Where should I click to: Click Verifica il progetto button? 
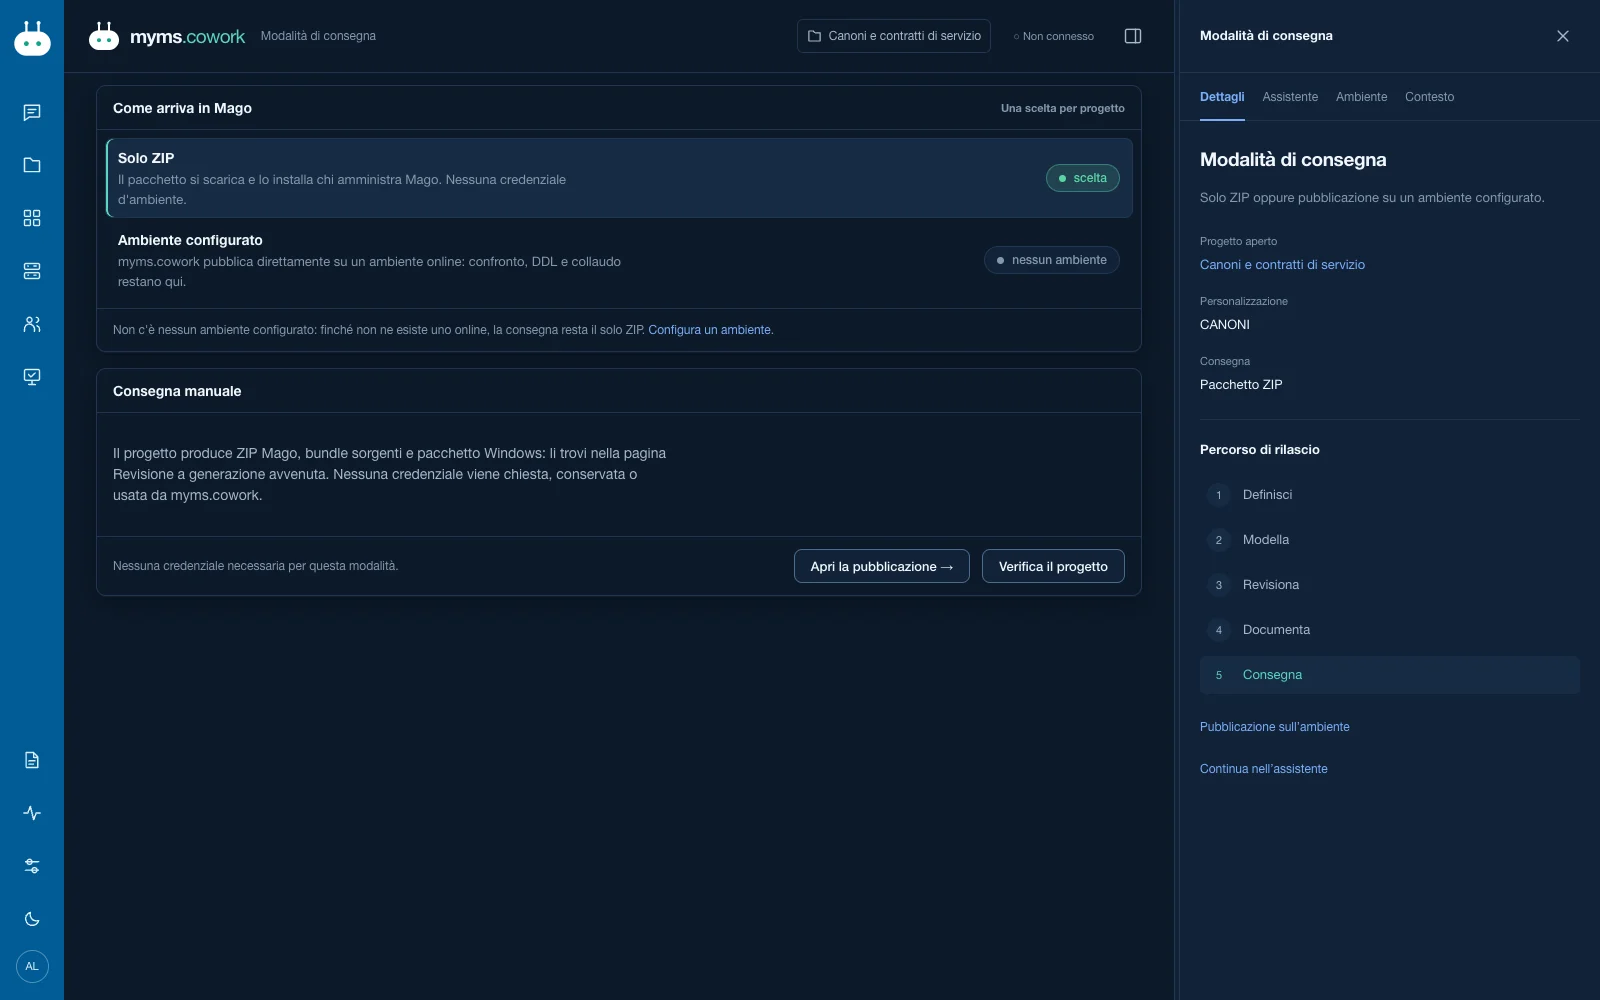(1053, 566)
